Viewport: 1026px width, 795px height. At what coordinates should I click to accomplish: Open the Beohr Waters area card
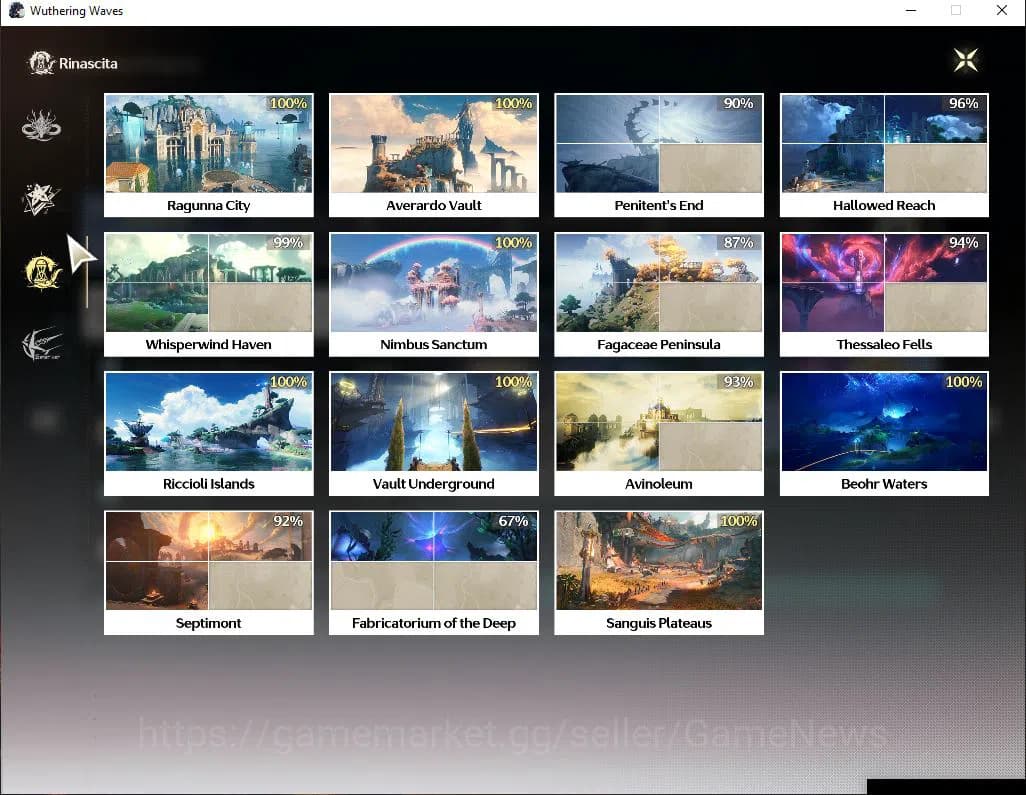pyautogui.click(x=884, y=433)
